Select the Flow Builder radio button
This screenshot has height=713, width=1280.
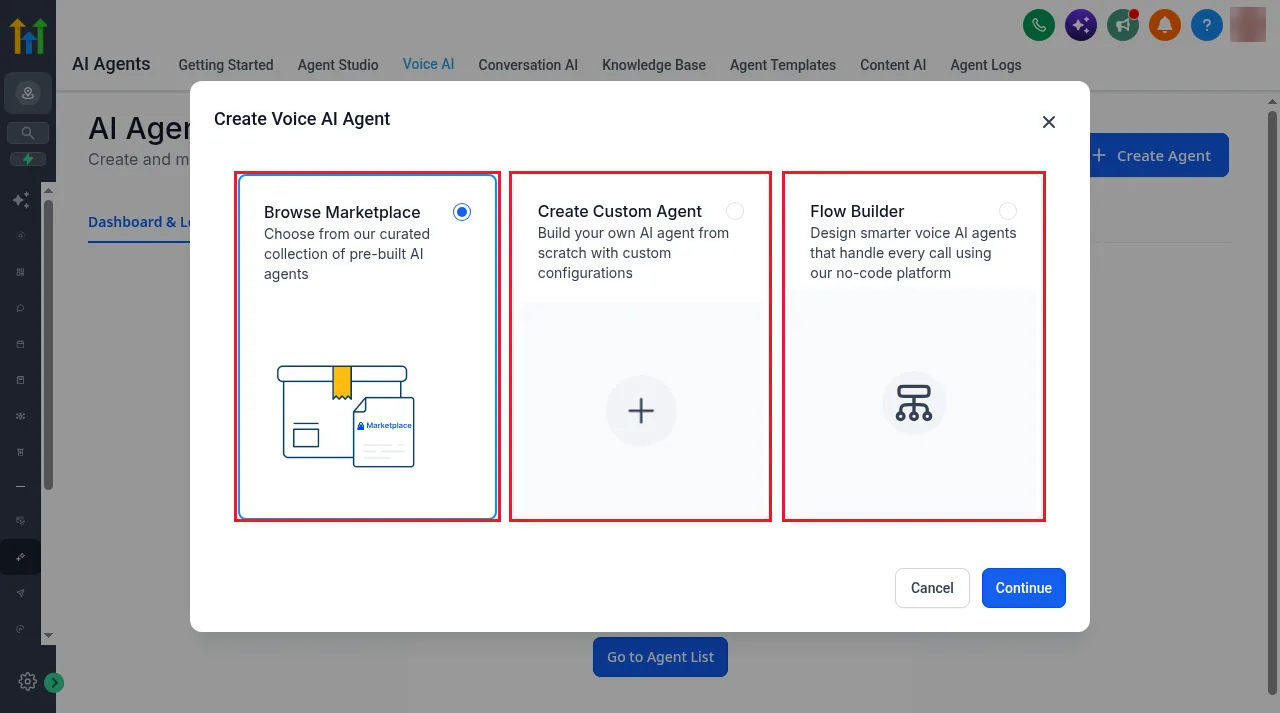[x=1008, y=211]
